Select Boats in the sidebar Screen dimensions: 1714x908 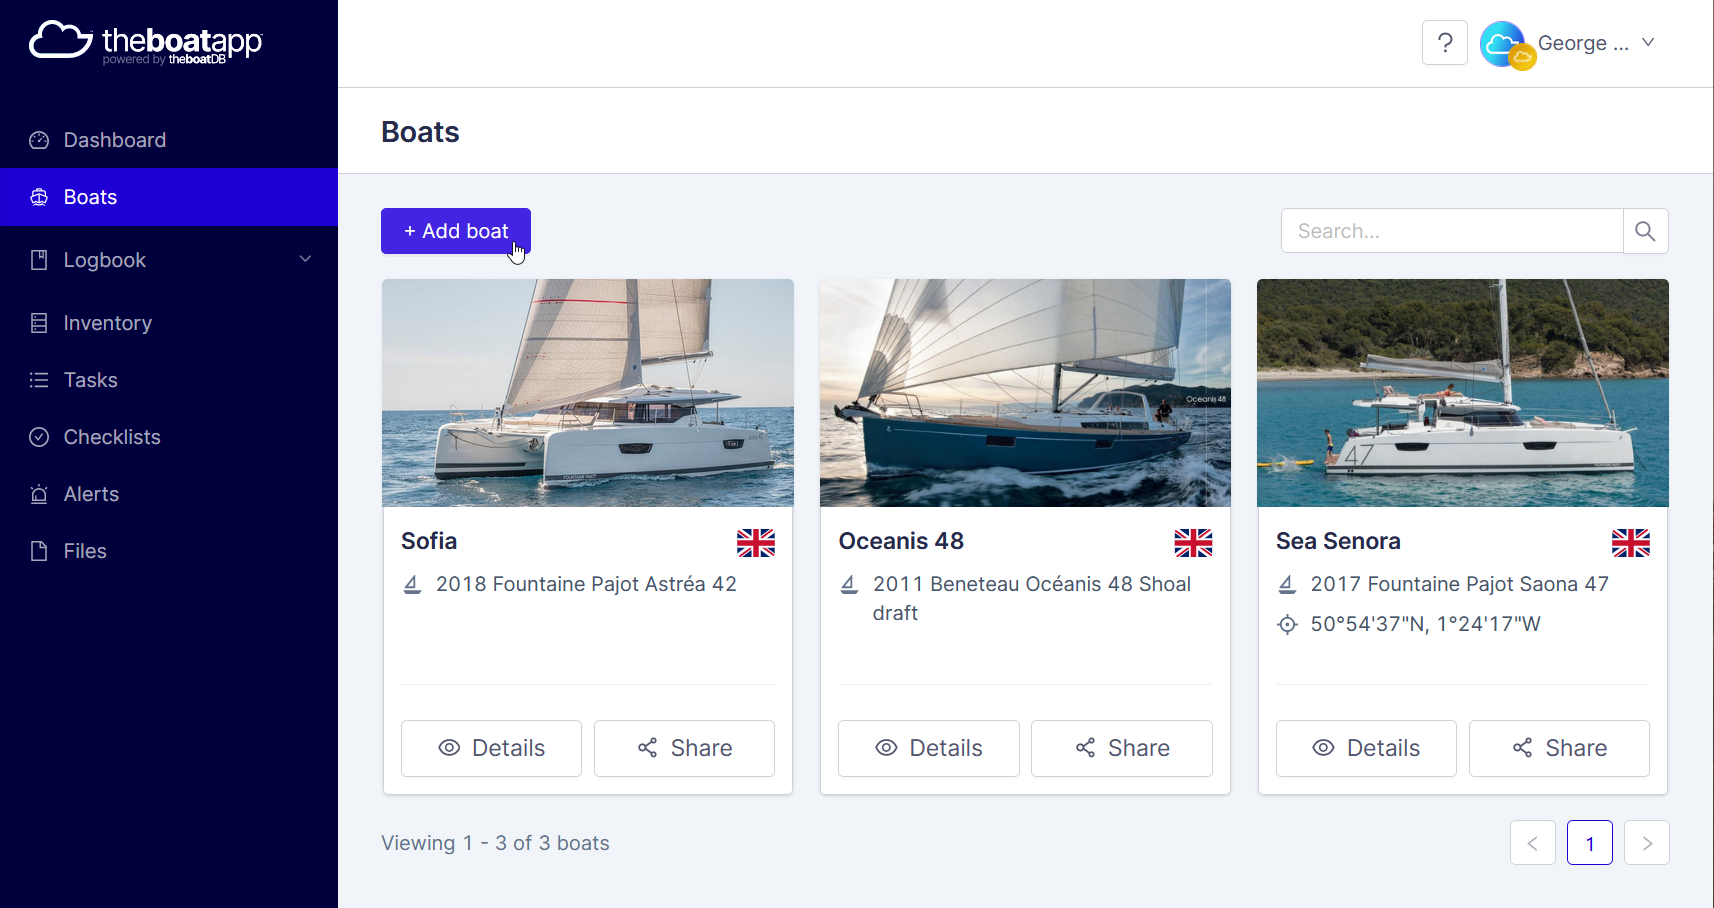pyautogui.click(x=169, y=197)
